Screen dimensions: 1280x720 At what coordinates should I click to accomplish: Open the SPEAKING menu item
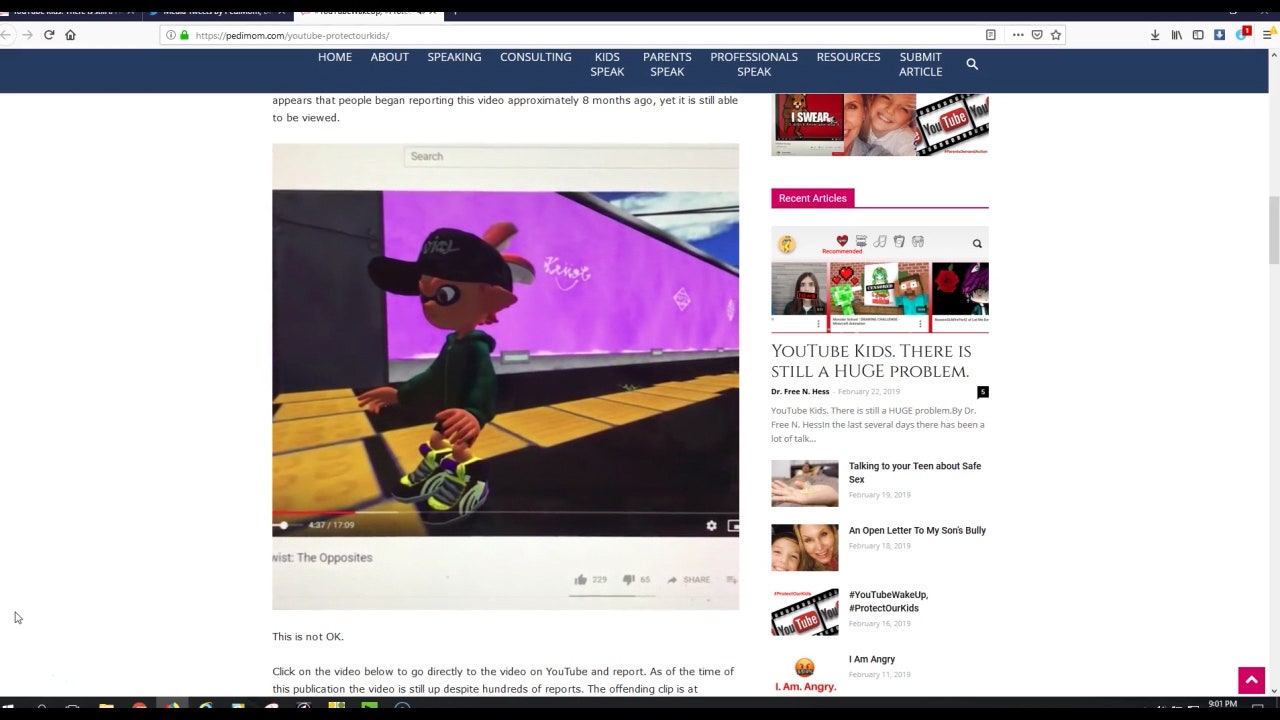(454, 57)
